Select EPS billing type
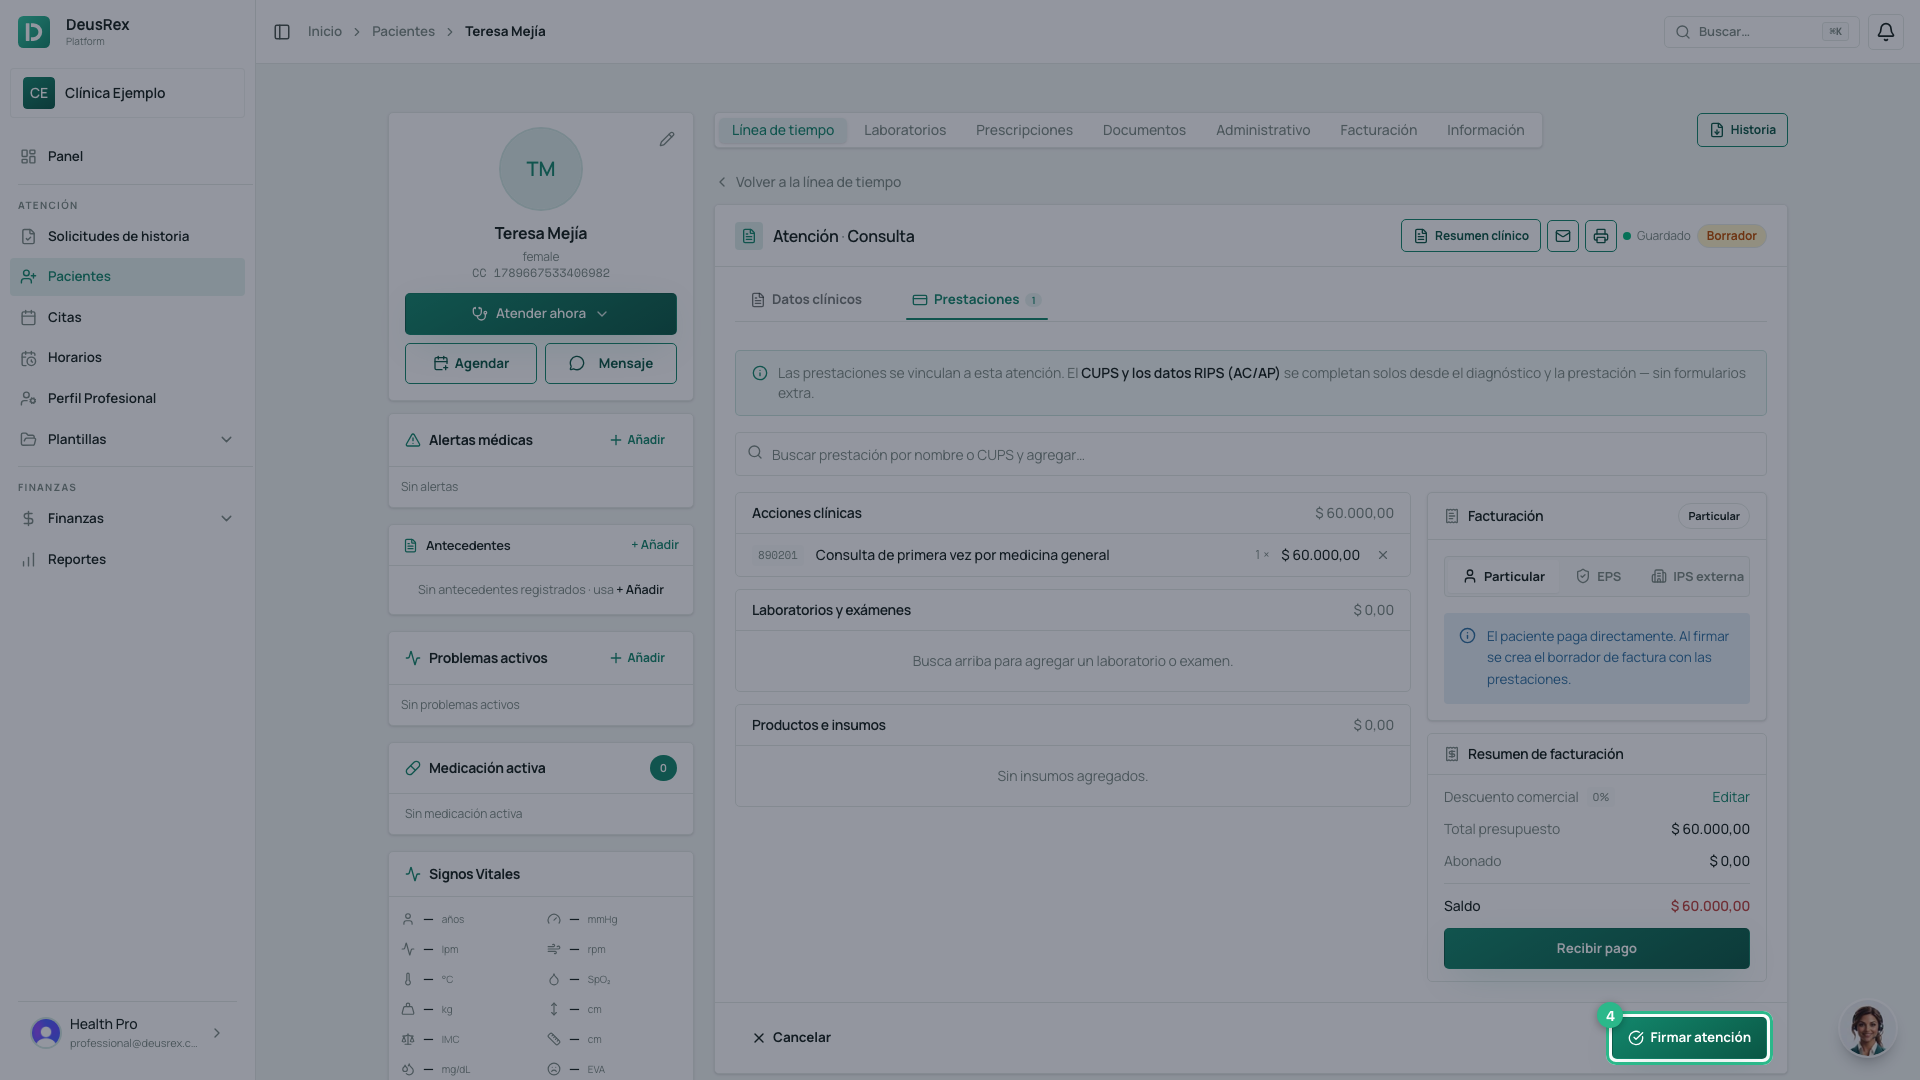The height and width of the screenshot is (1080, 1920). pos(1598,577)
